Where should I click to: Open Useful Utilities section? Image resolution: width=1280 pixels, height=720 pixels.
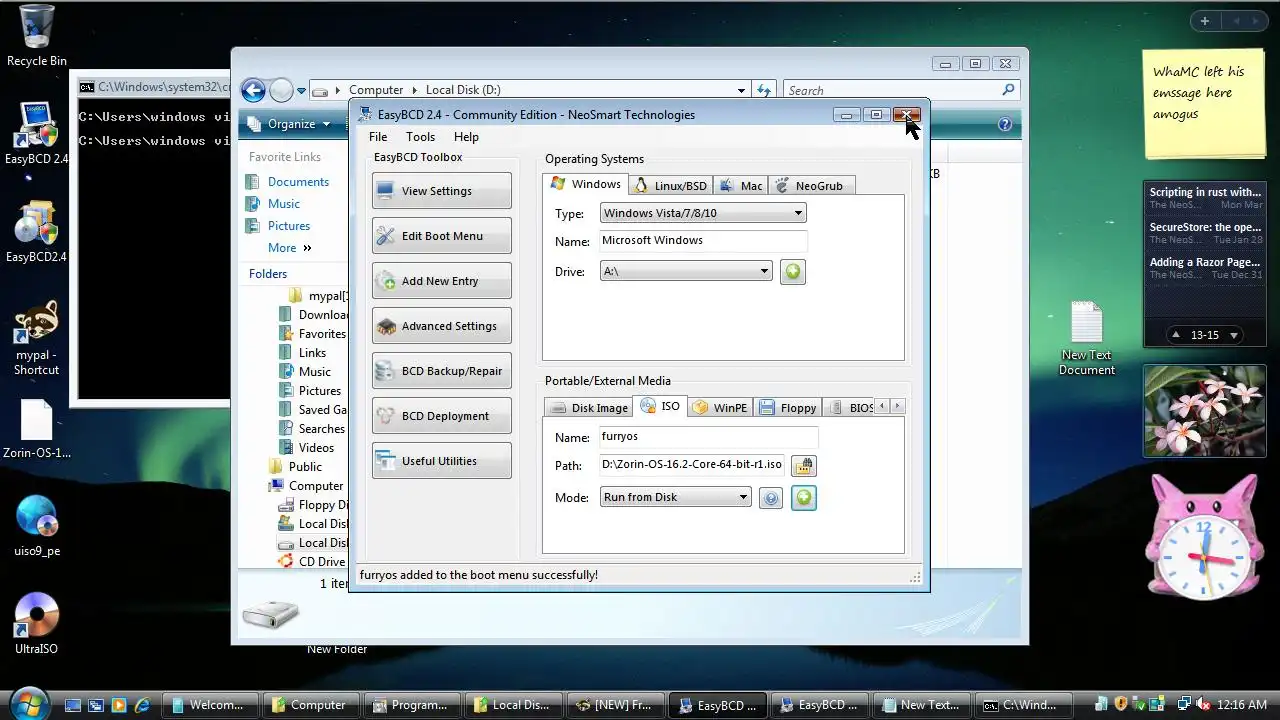click(441, 461)
